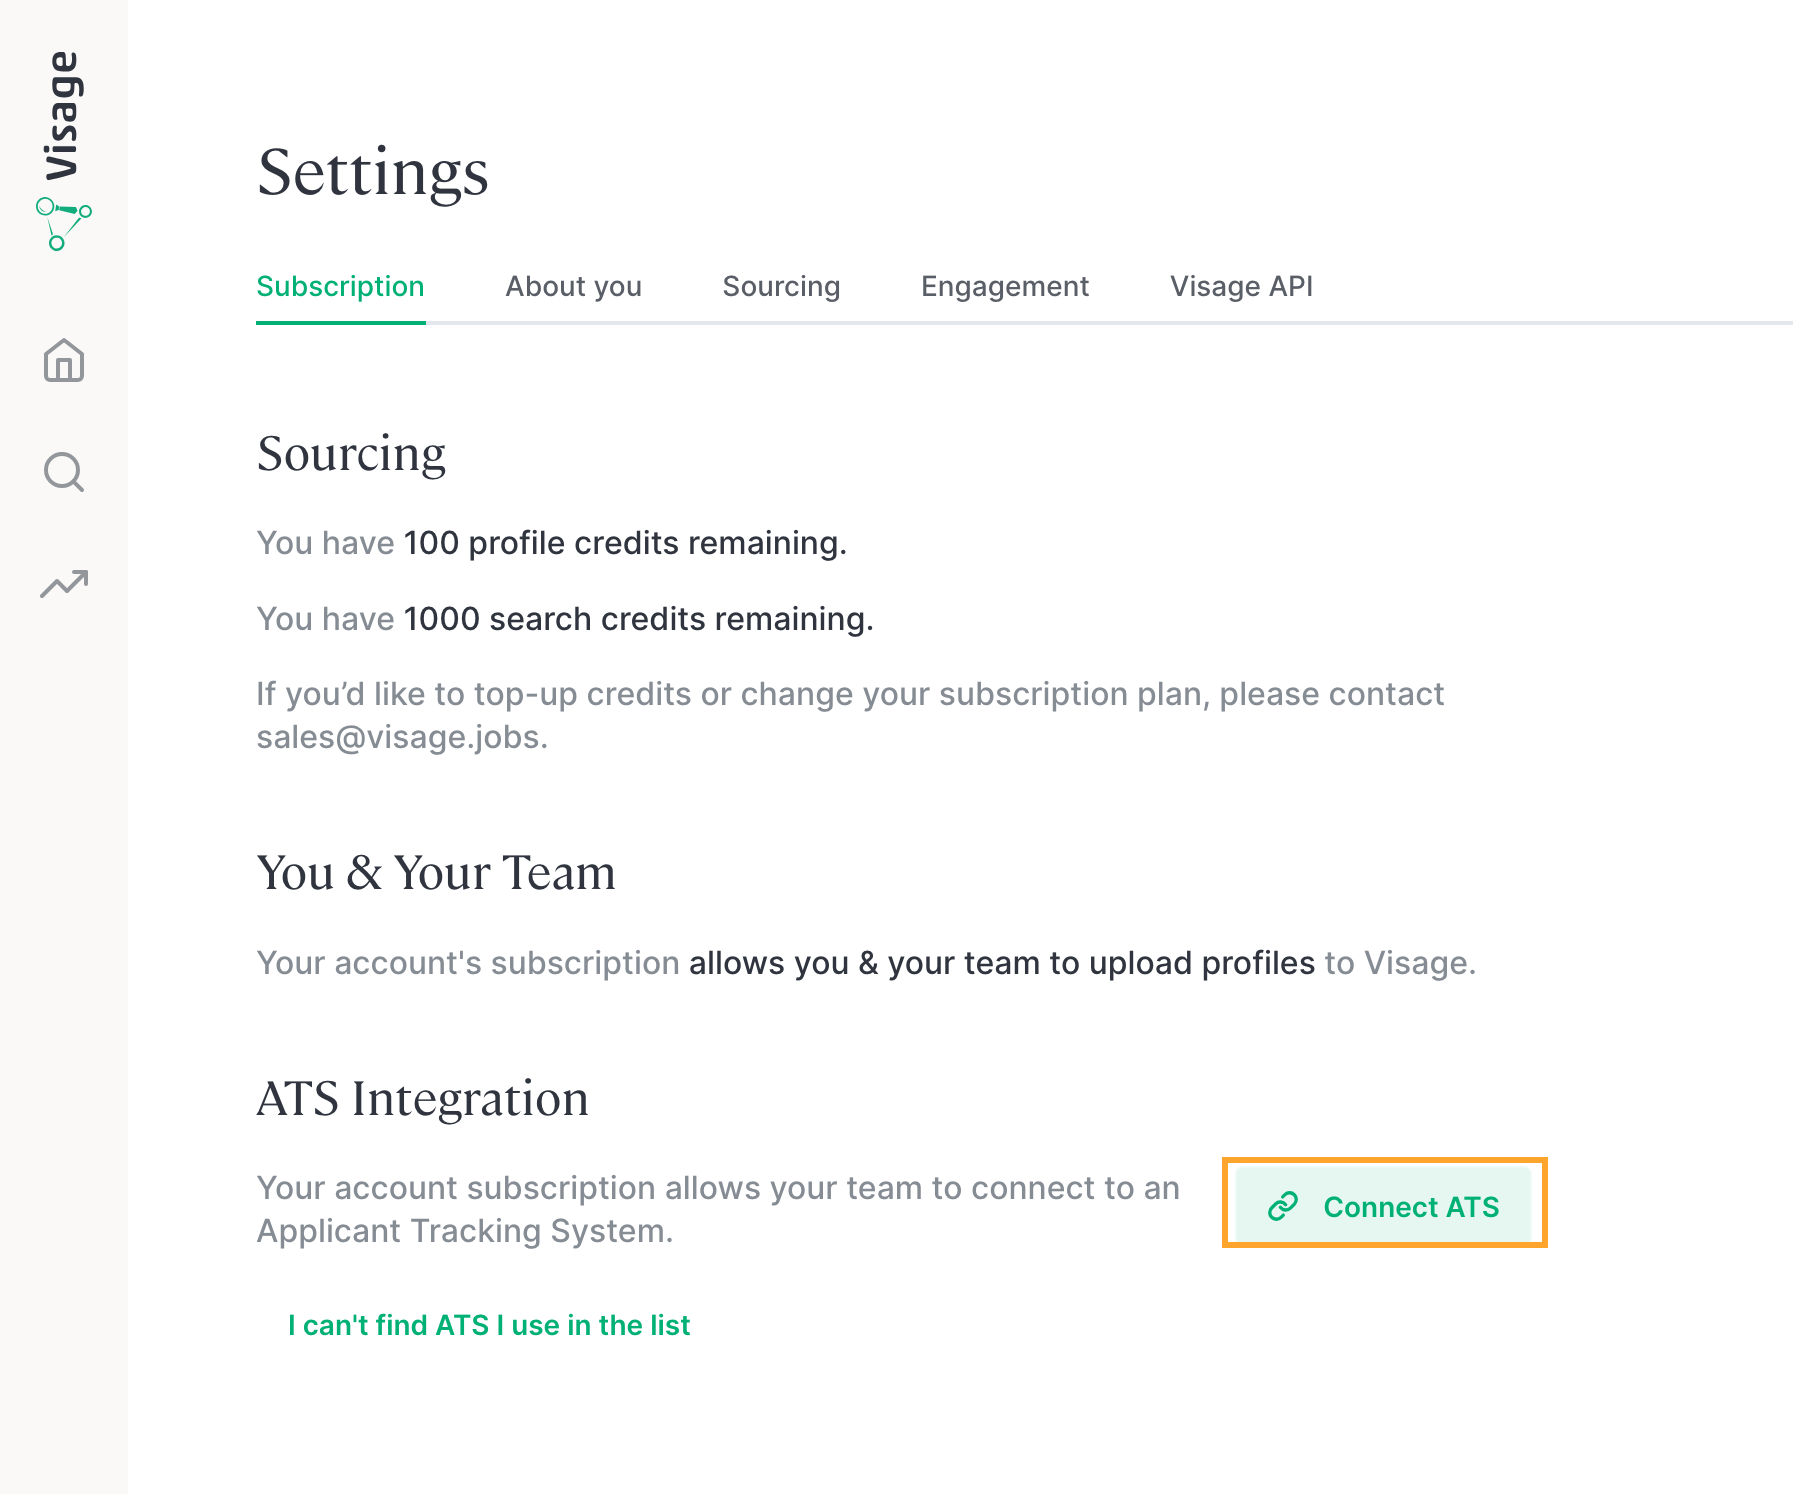This screenshot has width=1793, height=1494.
Task: Click the sales@visage.jobs email address
Action: [x=398, y=737]
